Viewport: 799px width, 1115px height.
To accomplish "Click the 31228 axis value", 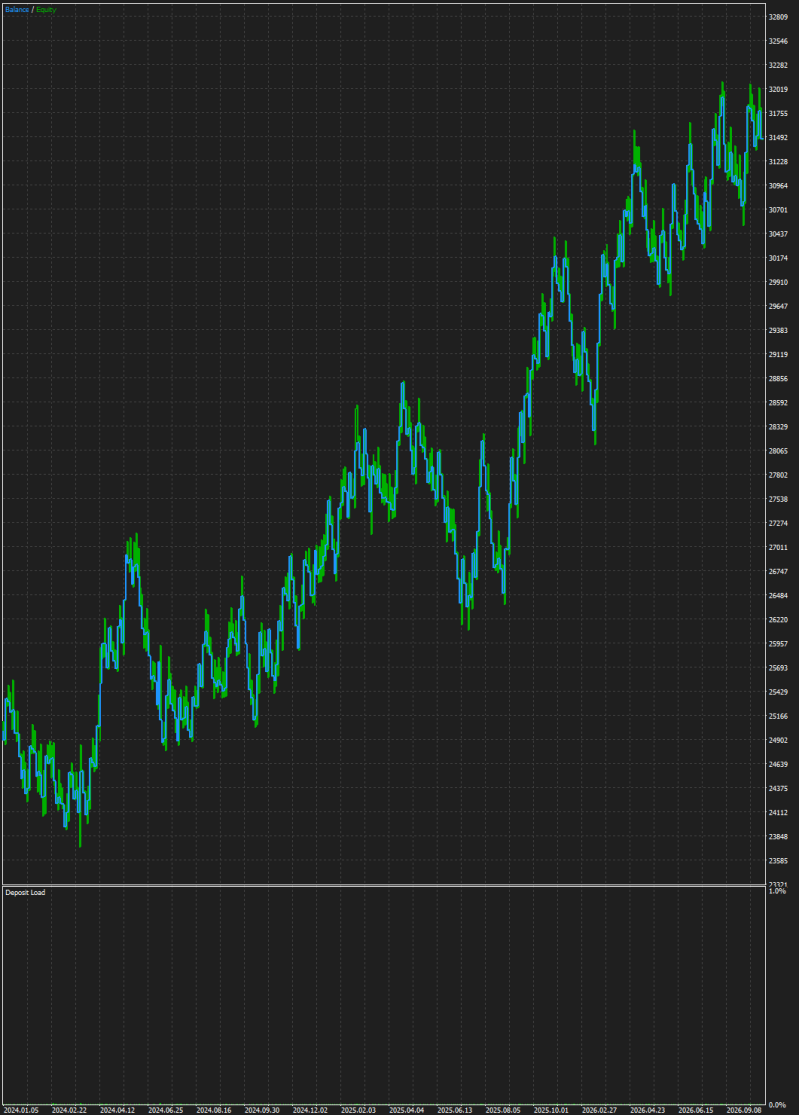I will [778, 162].
